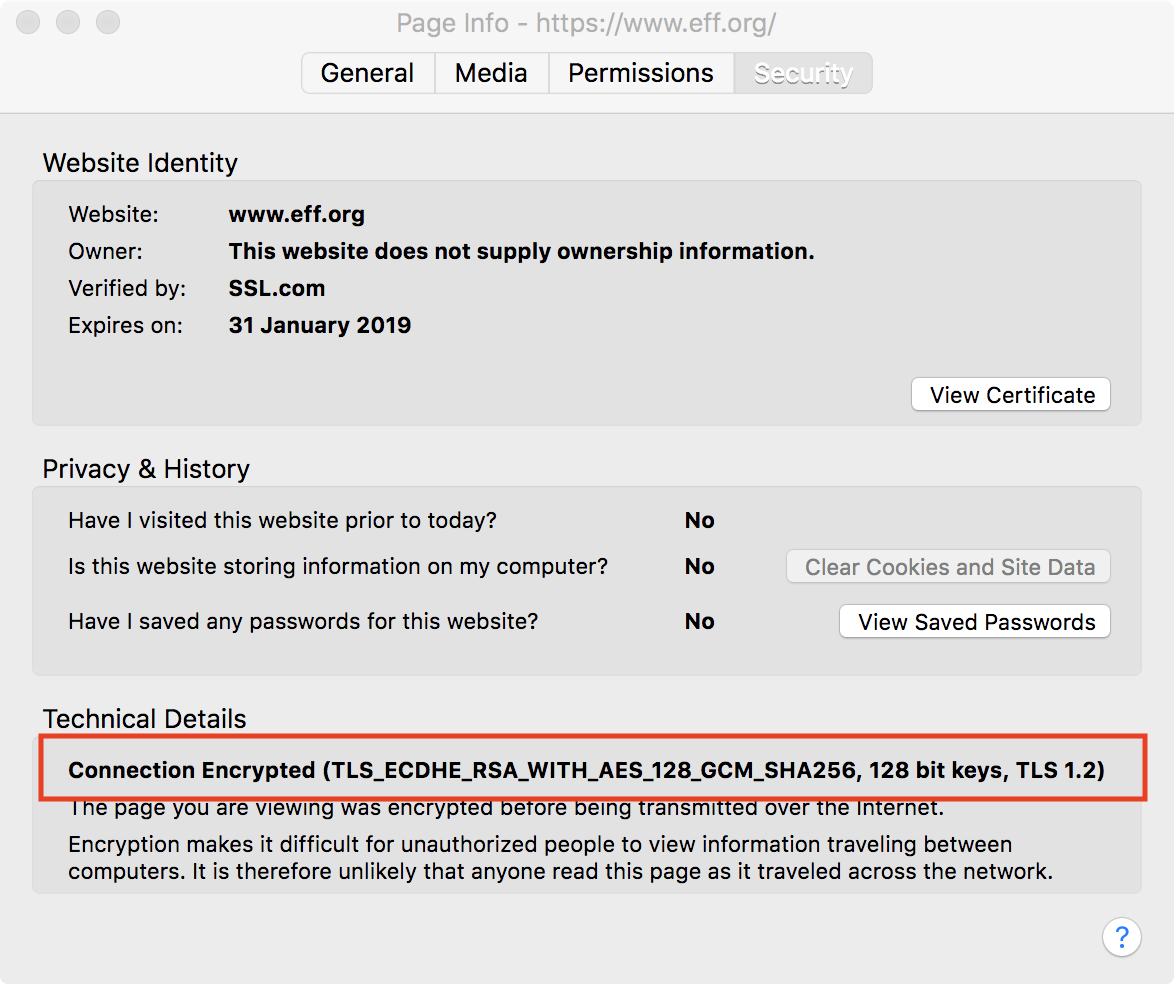Viewport: 1174px width, 984px height.
Task: Click 'Have I visited this website' question
Action: 282,520
